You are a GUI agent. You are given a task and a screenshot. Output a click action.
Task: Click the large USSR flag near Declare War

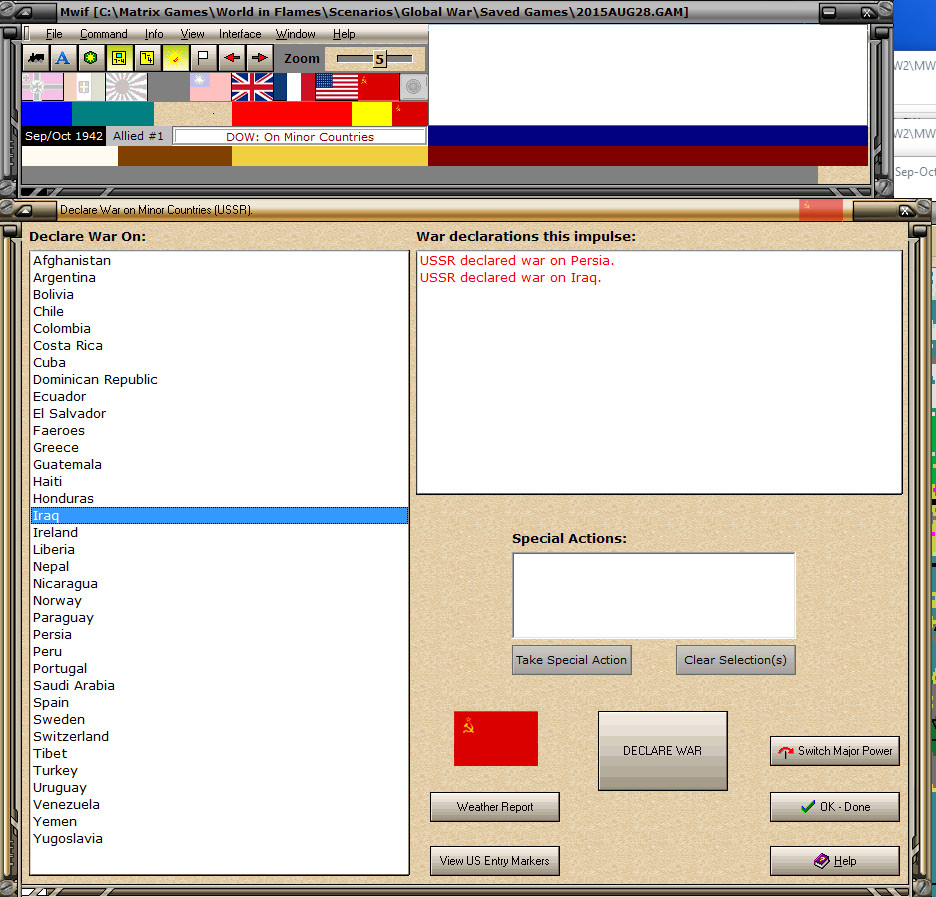[x=495, y=738]
